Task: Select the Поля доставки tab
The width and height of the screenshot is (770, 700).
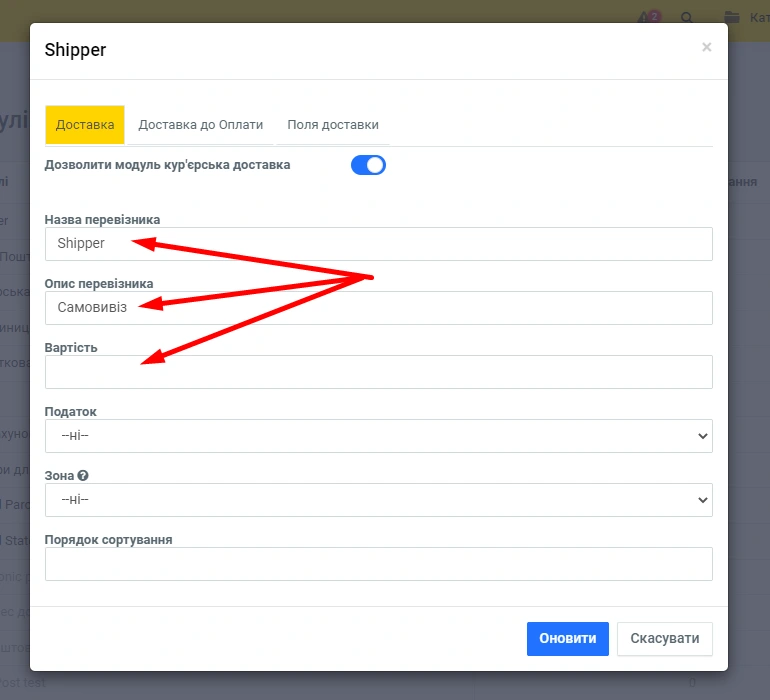Action: coord(333,125)
